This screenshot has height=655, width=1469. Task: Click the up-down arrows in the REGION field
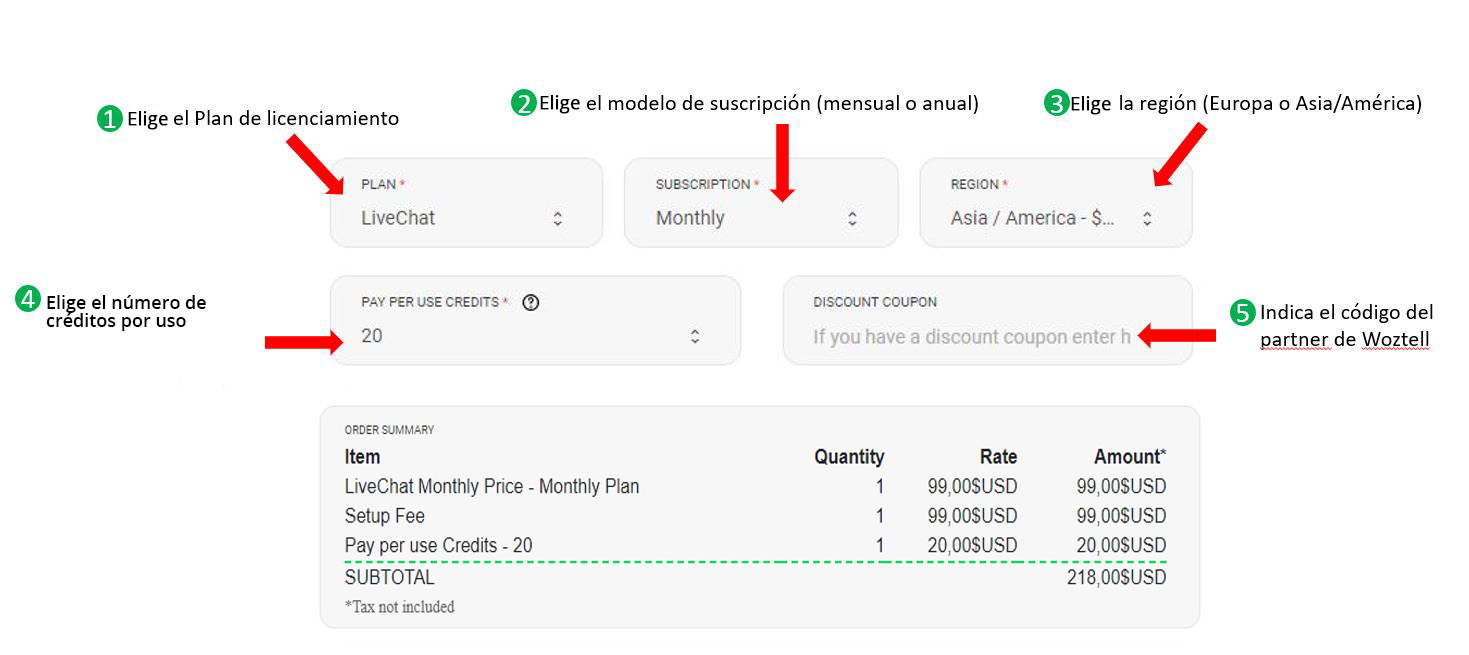(1147, 218)
